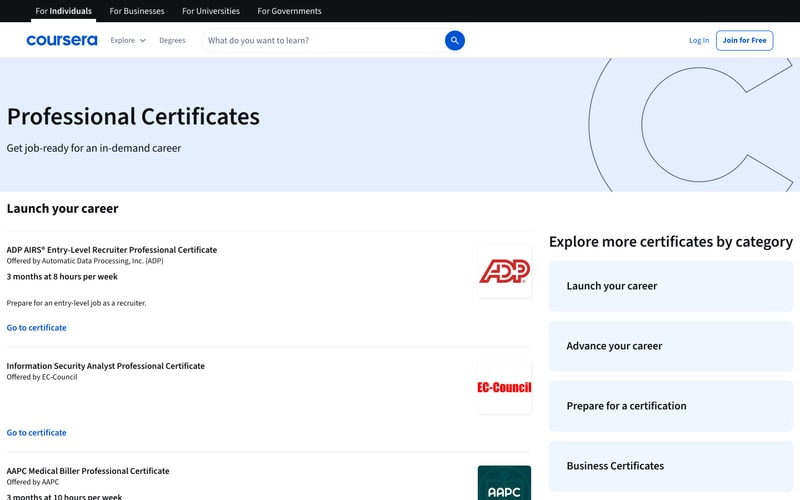Expand the Explore dropdown menu
This screenshot has height=500, width=800.
tap(128, 40)
